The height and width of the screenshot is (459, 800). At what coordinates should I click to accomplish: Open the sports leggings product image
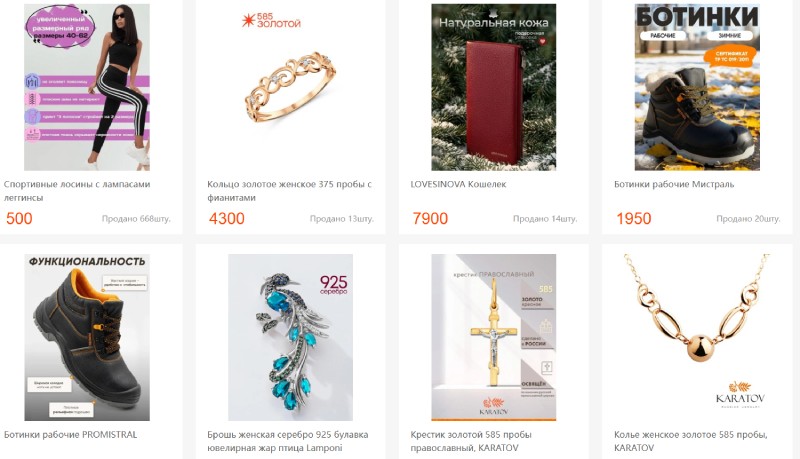point(87,87)
